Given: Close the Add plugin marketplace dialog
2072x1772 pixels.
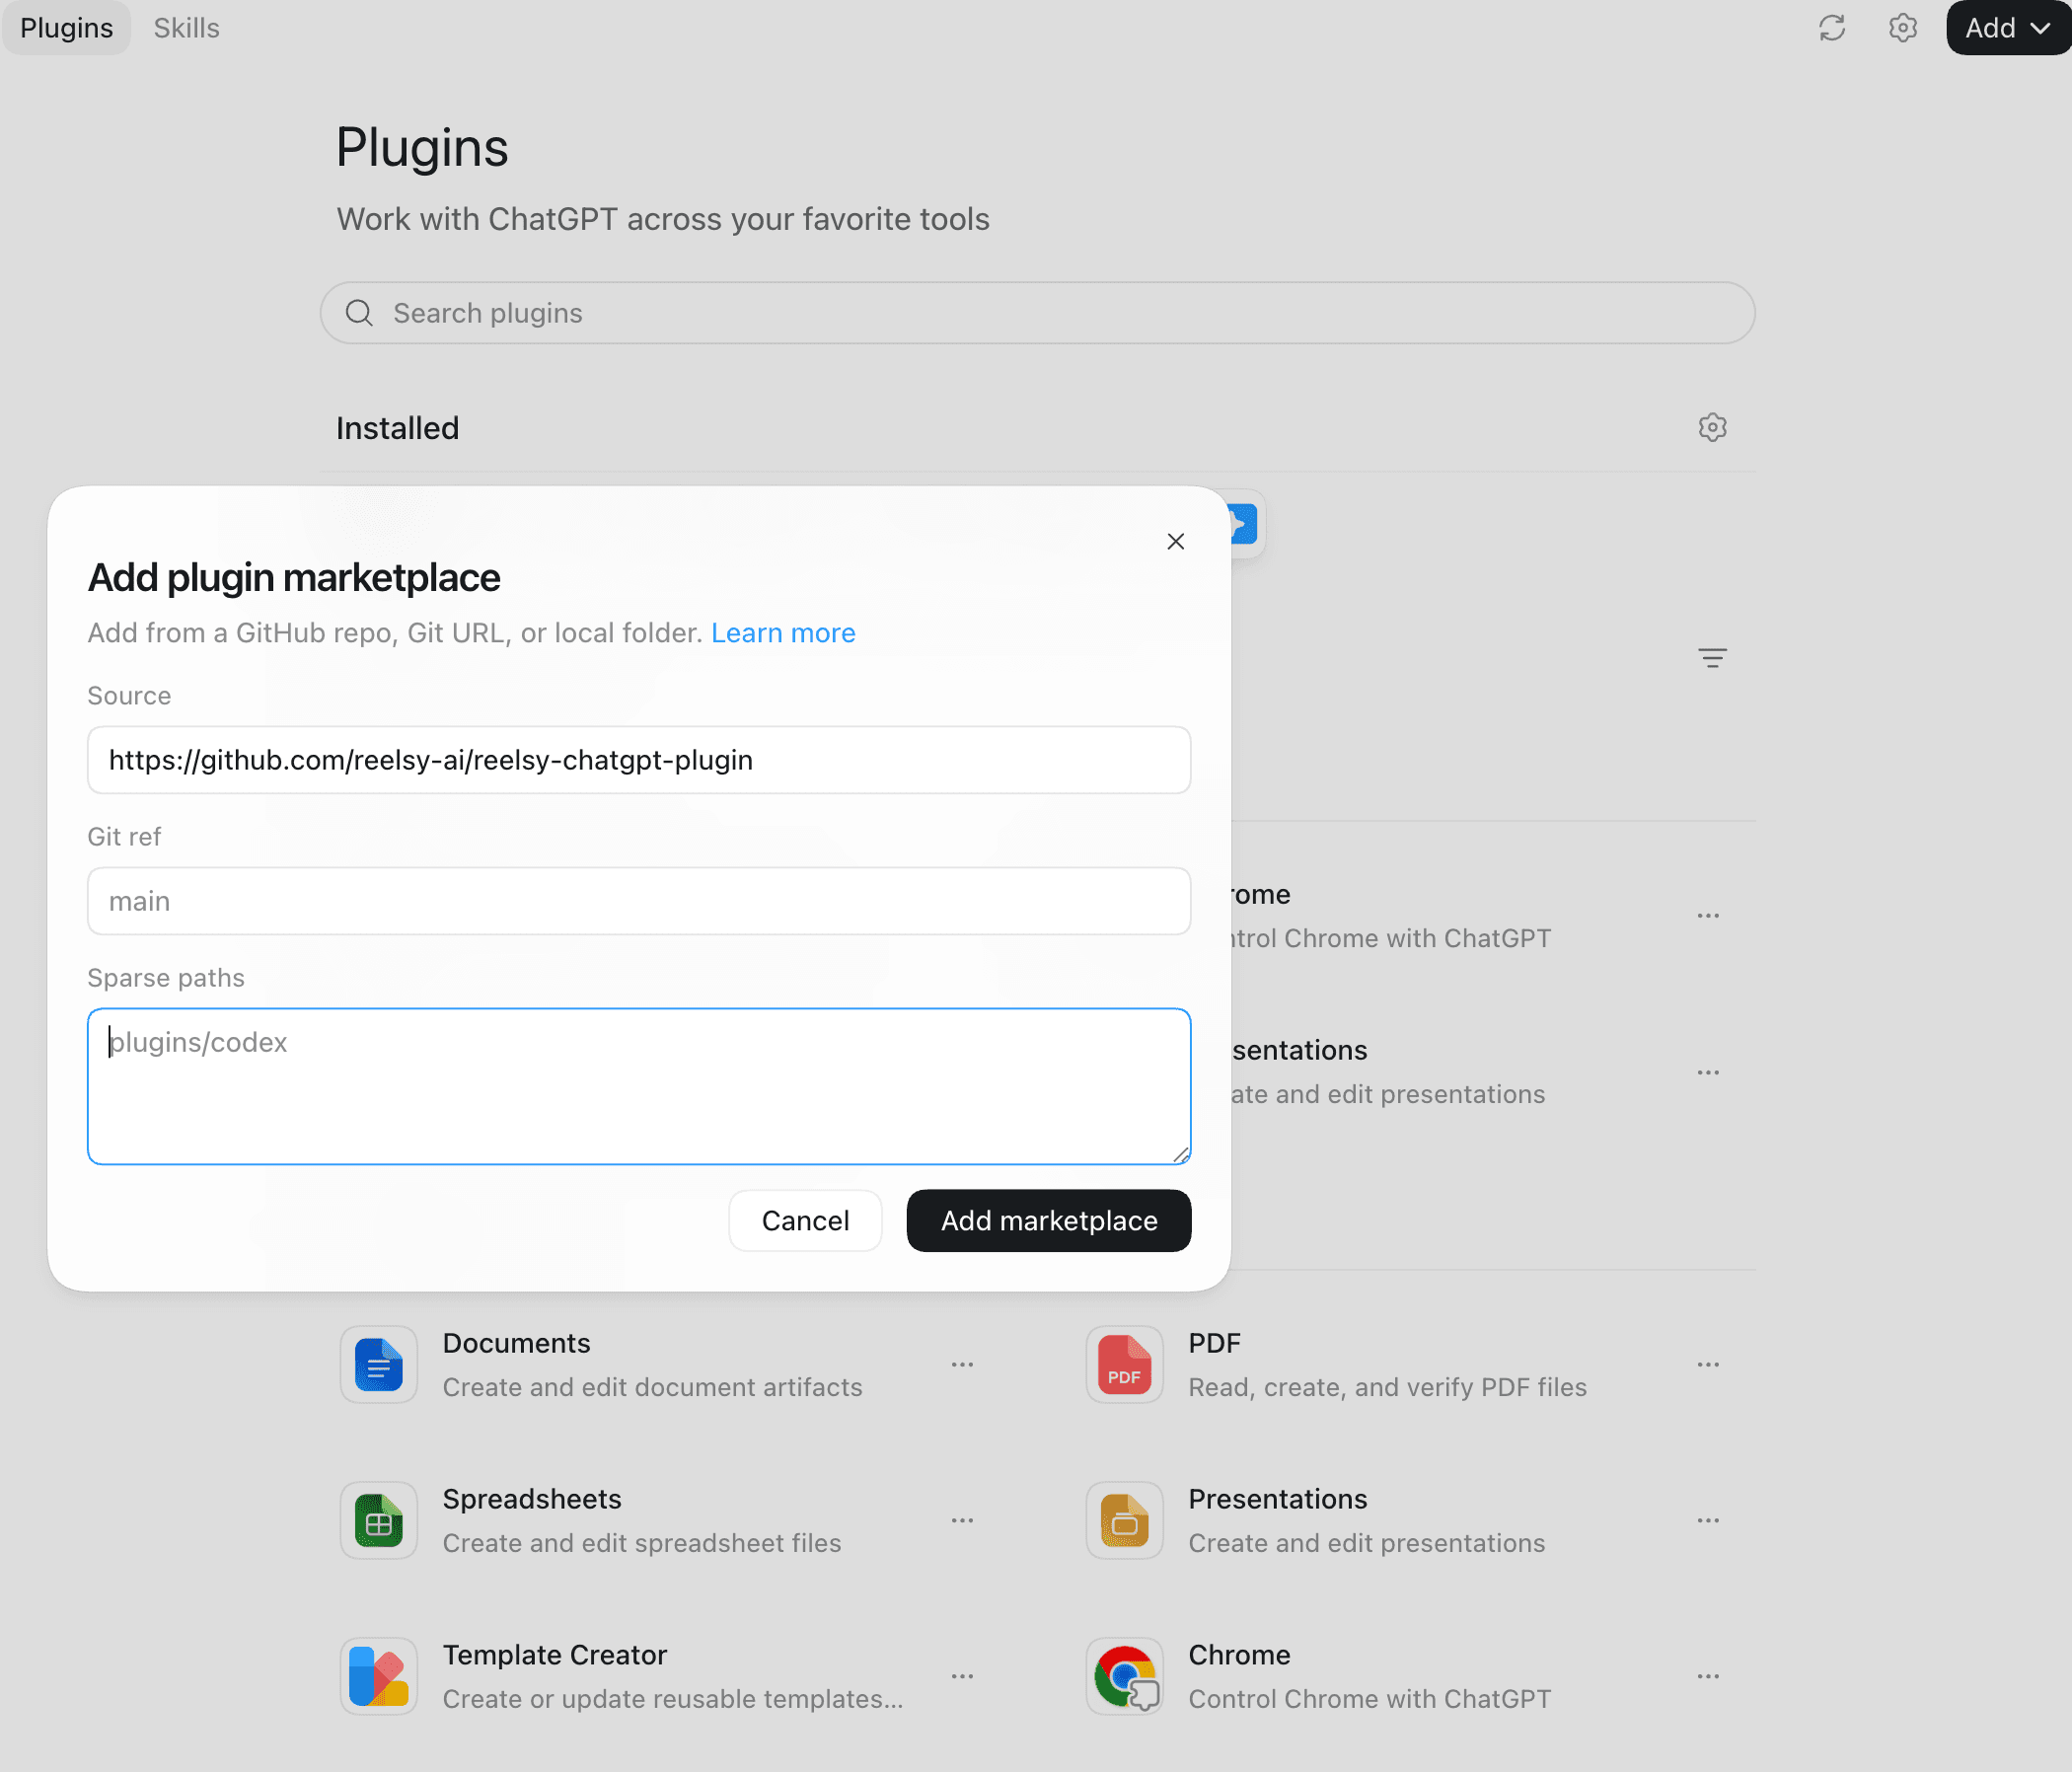Looking at the screenshot, I should click(1175, 541).
